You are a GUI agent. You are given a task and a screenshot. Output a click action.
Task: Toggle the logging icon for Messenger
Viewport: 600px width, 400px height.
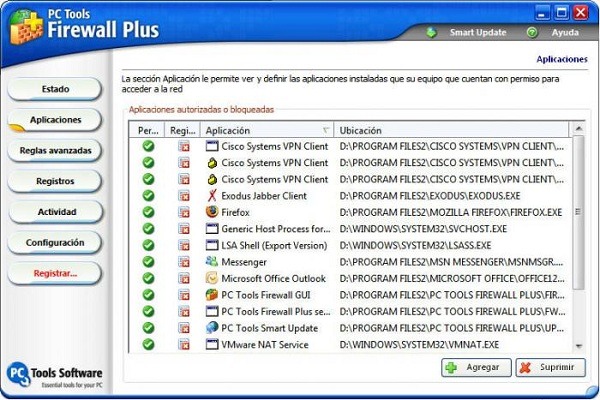point(184,262)
